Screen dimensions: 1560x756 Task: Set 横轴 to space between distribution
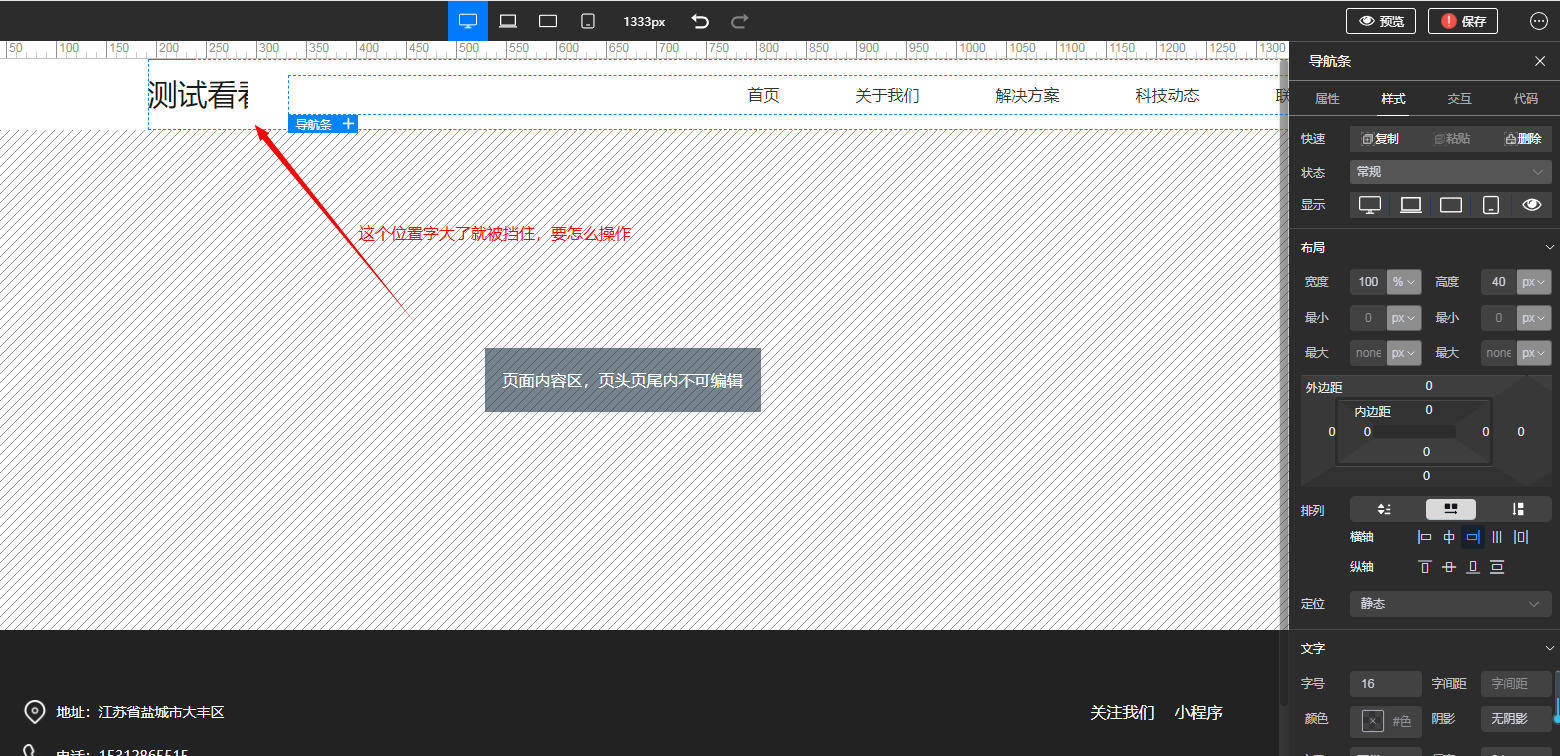pos(1521,537)
